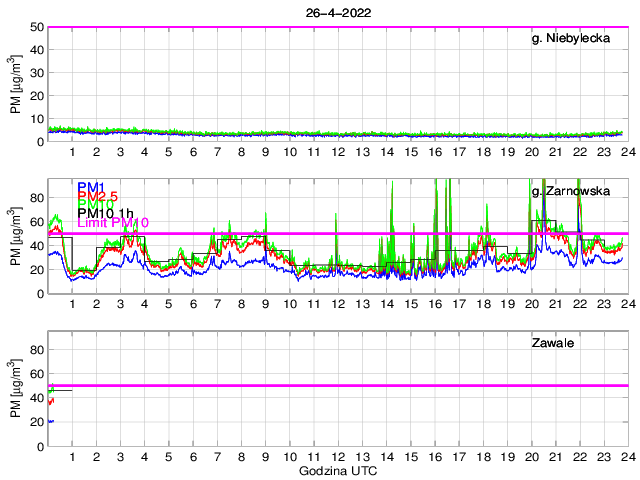Click the Godzina UTC axis label
Screen dimensions: 640x480
(337, 470)
